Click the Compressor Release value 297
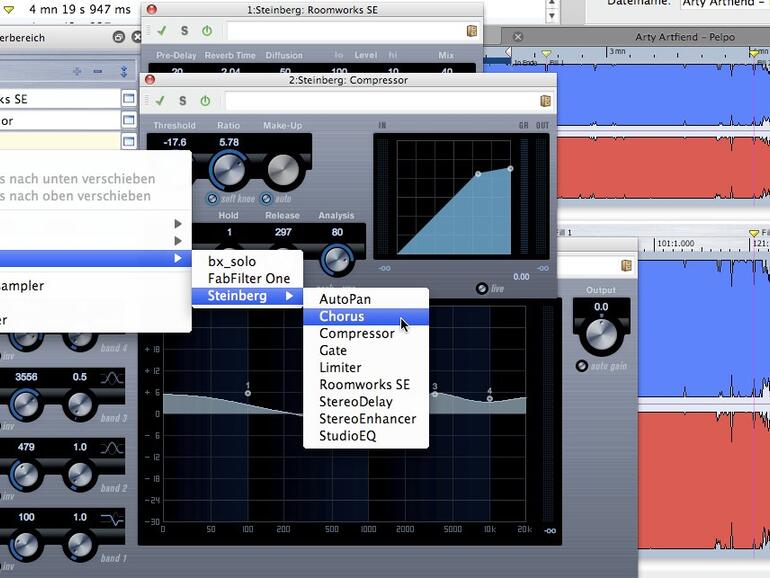 click(283, 232)
